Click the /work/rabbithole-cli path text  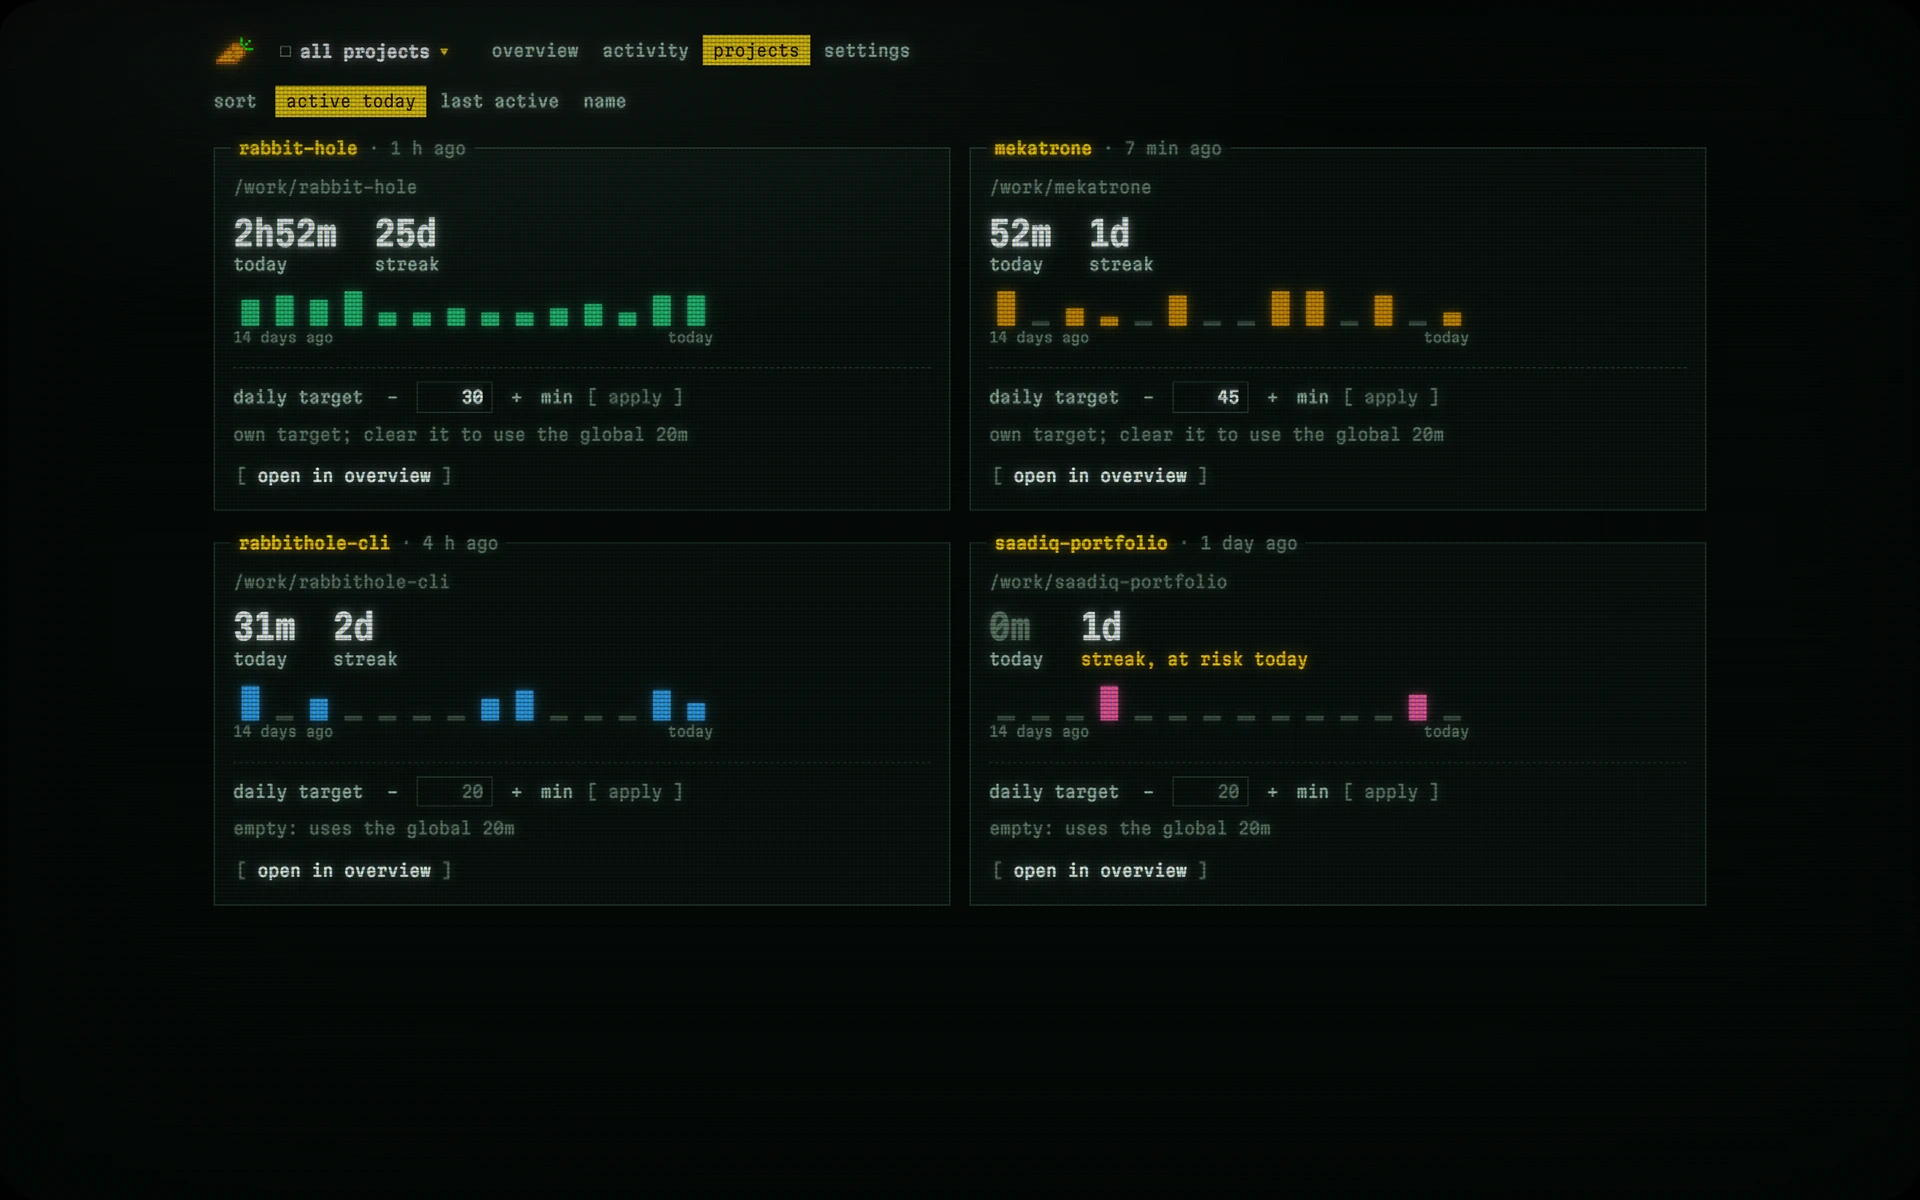341,582
